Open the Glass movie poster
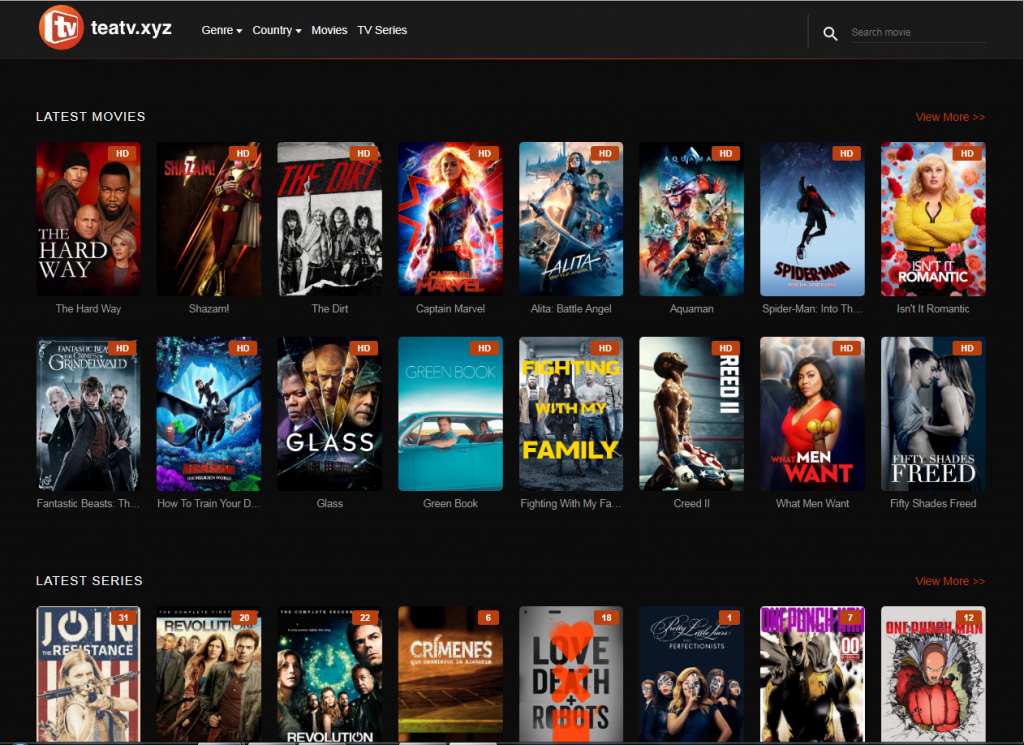 [330, 414]
